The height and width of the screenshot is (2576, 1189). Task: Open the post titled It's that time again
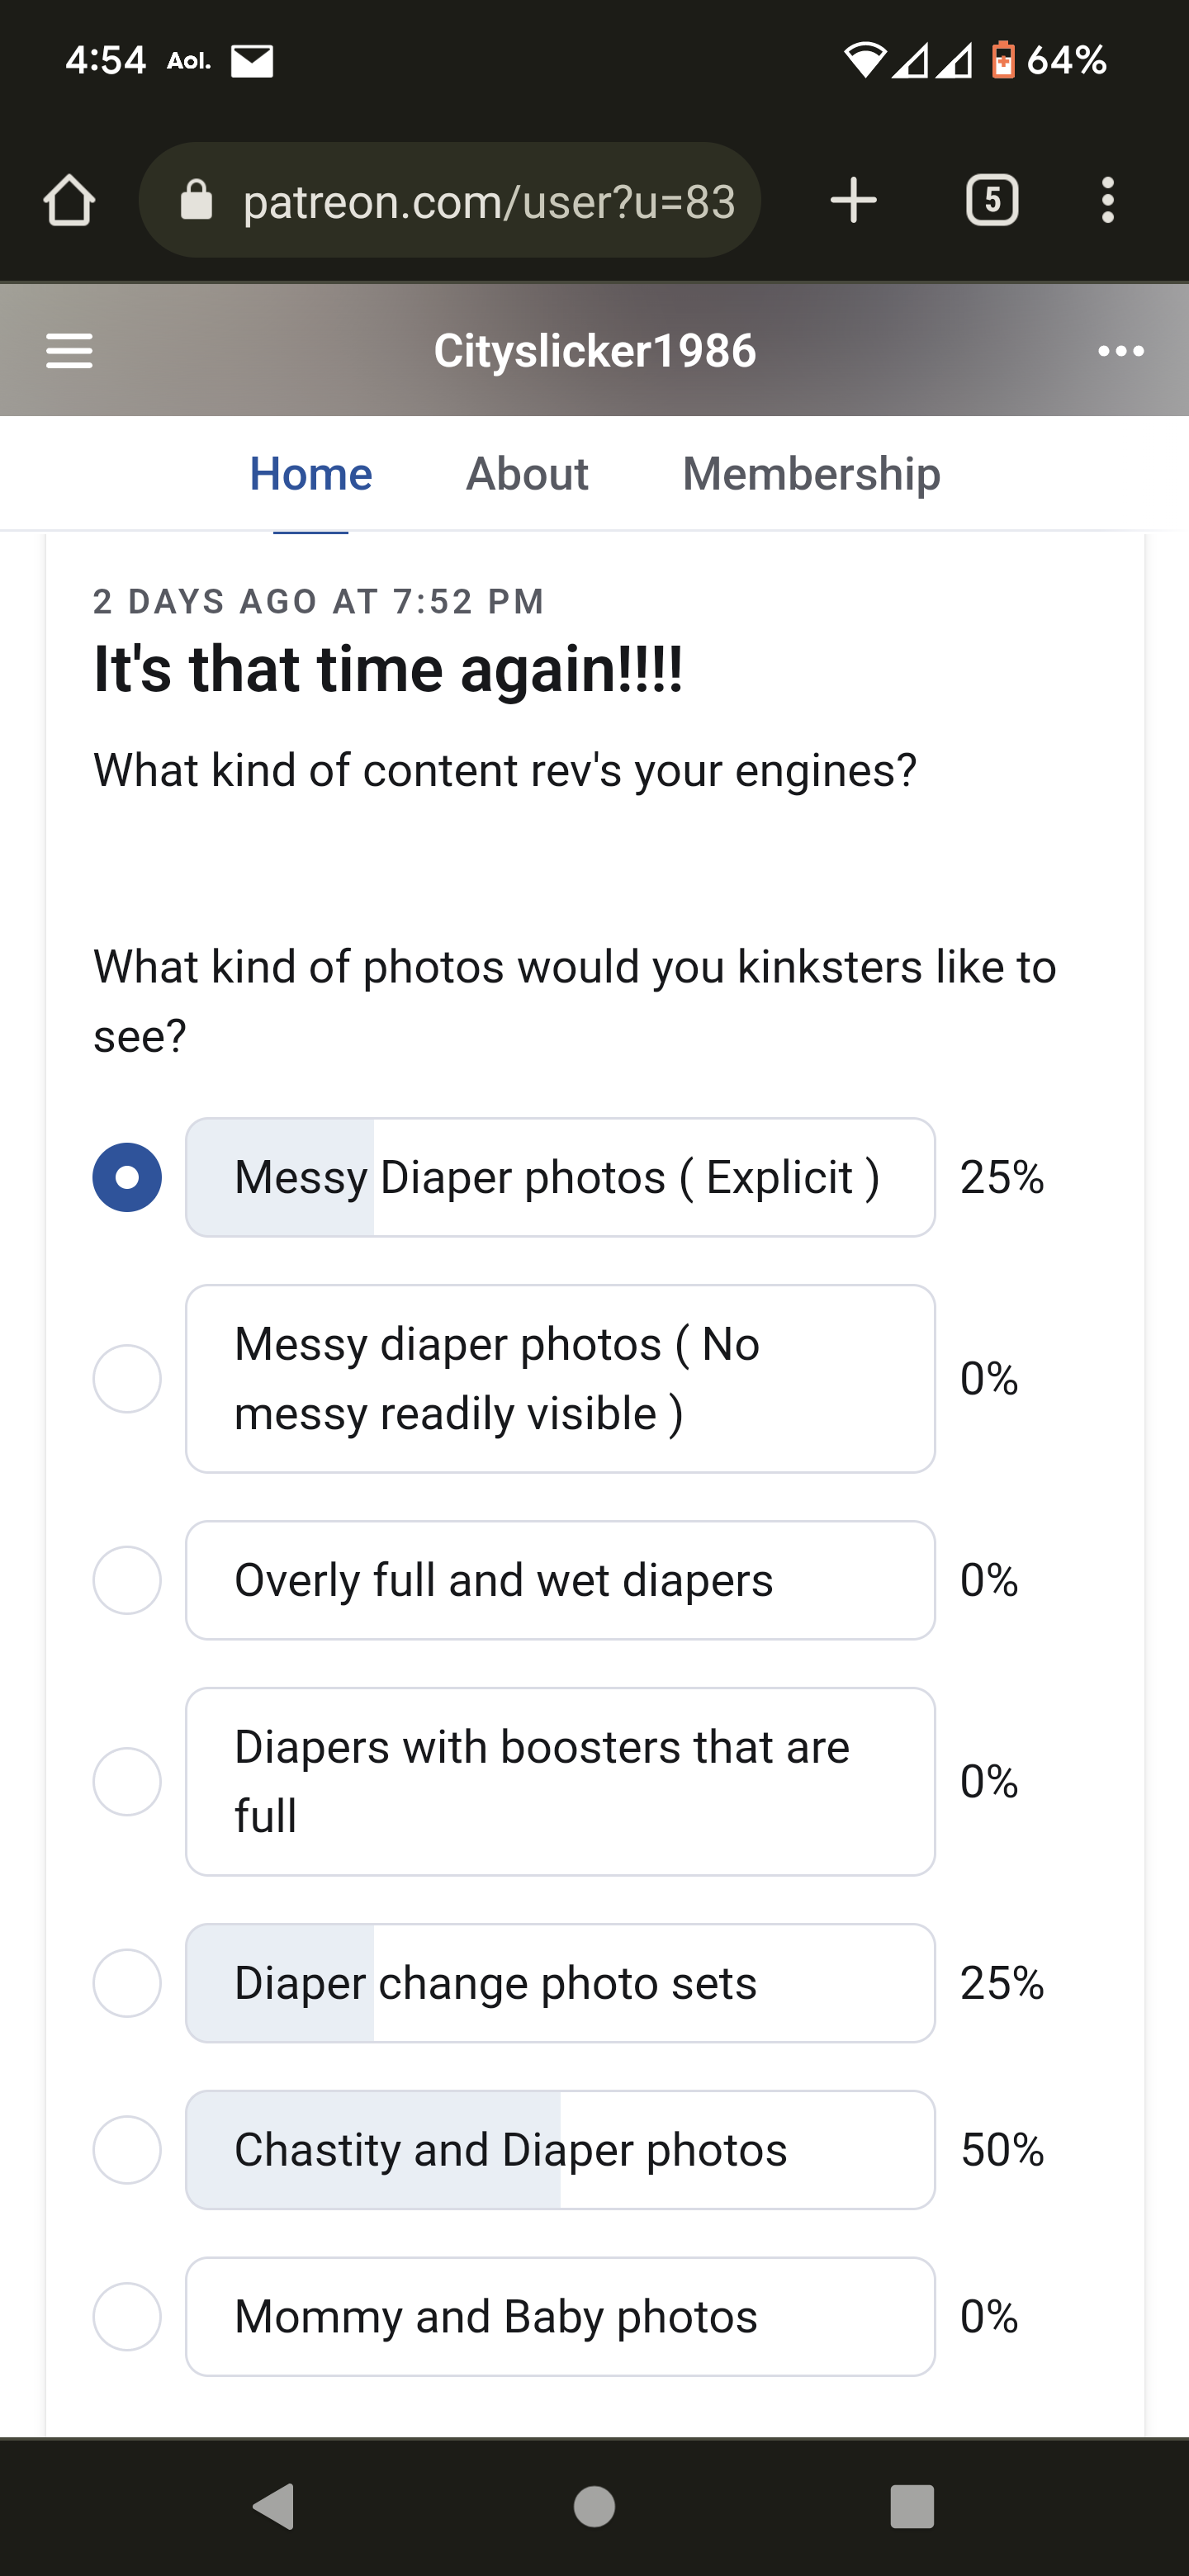pos(388,668)
